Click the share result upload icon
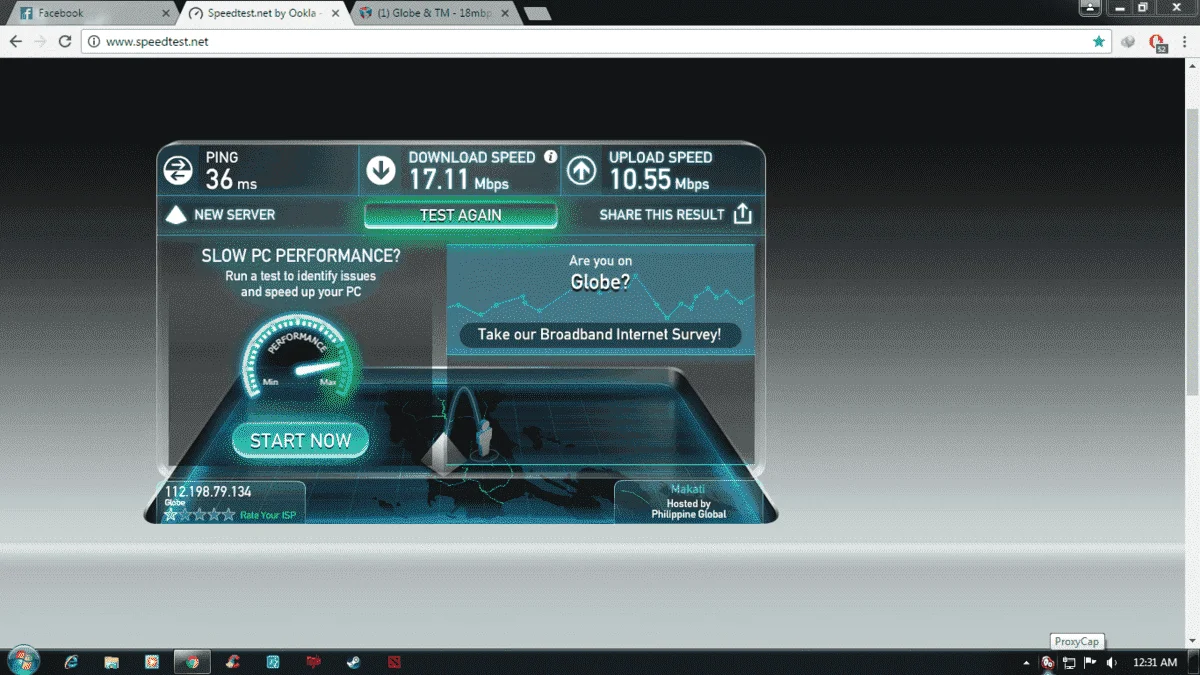The height and width of the screenshot is (675, 1200). 741,214
